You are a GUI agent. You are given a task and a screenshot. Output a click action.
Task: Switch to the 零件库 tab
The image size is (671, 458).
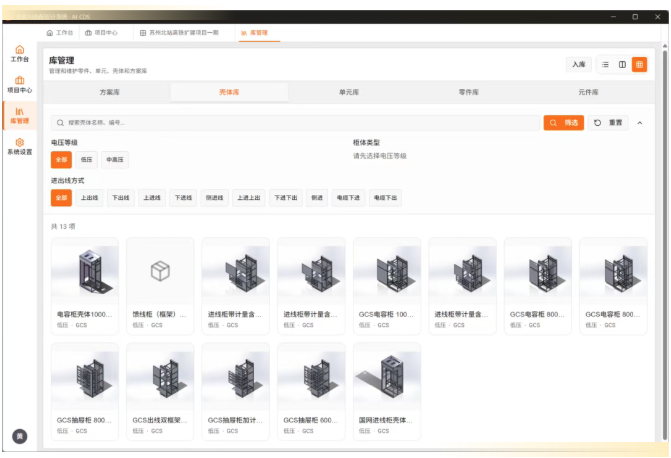(x=469, y=92)
